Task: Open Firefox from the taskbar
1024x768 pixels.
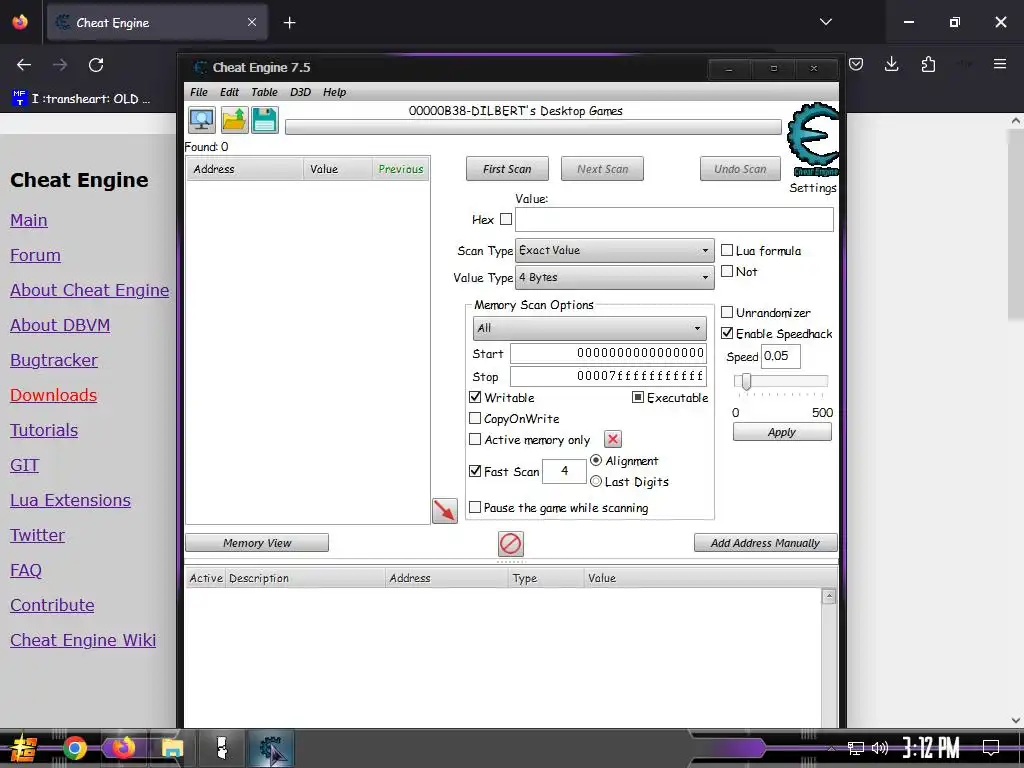Action: tap(123, 748)
